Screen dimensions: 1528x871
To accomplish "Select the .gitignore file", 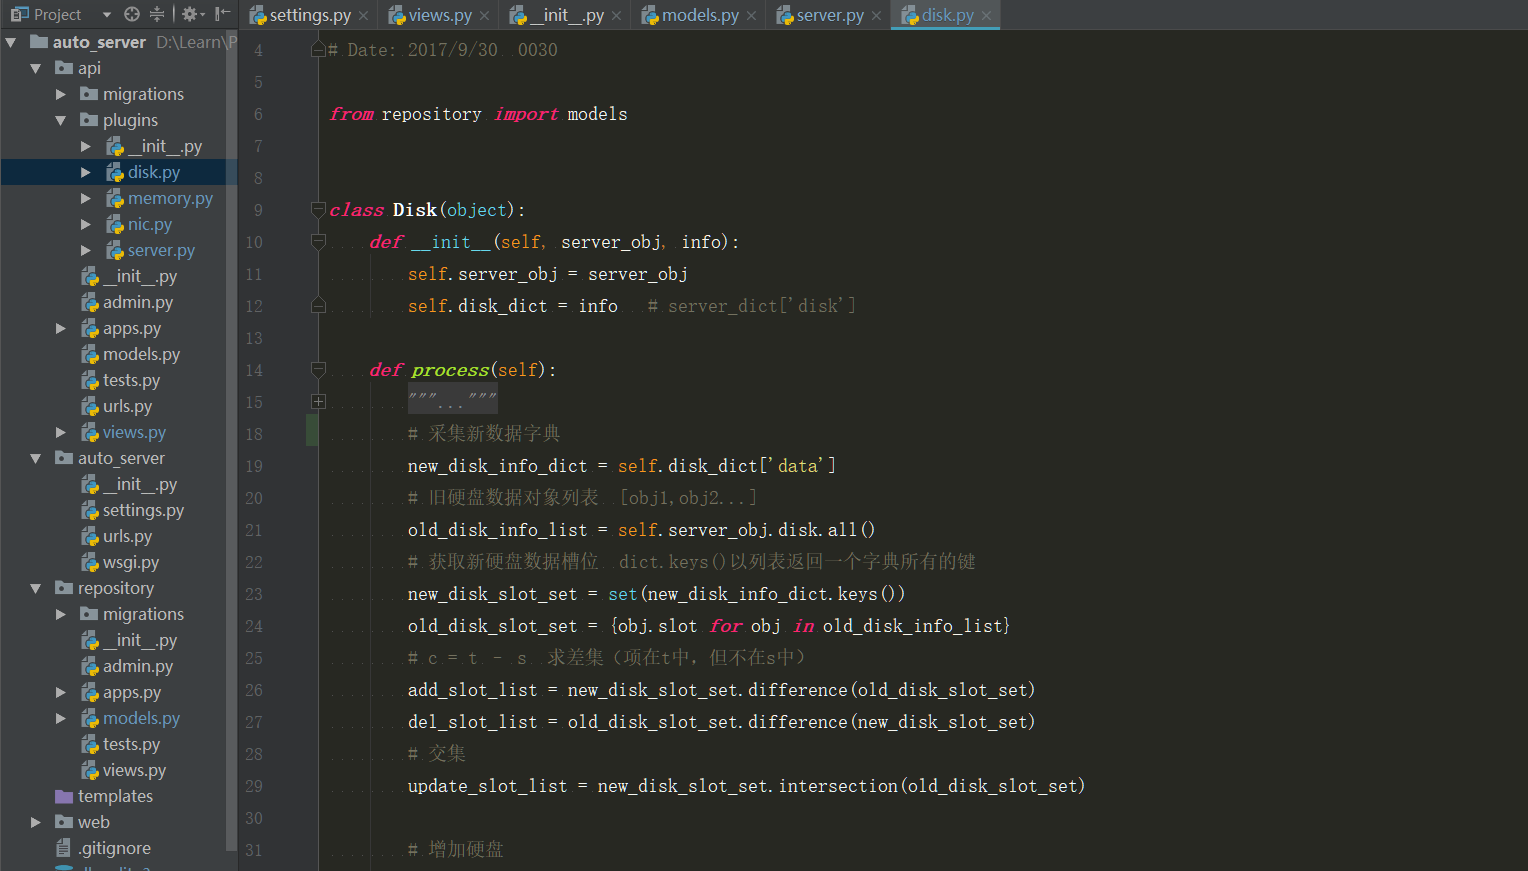I will (x=115, y=848).
